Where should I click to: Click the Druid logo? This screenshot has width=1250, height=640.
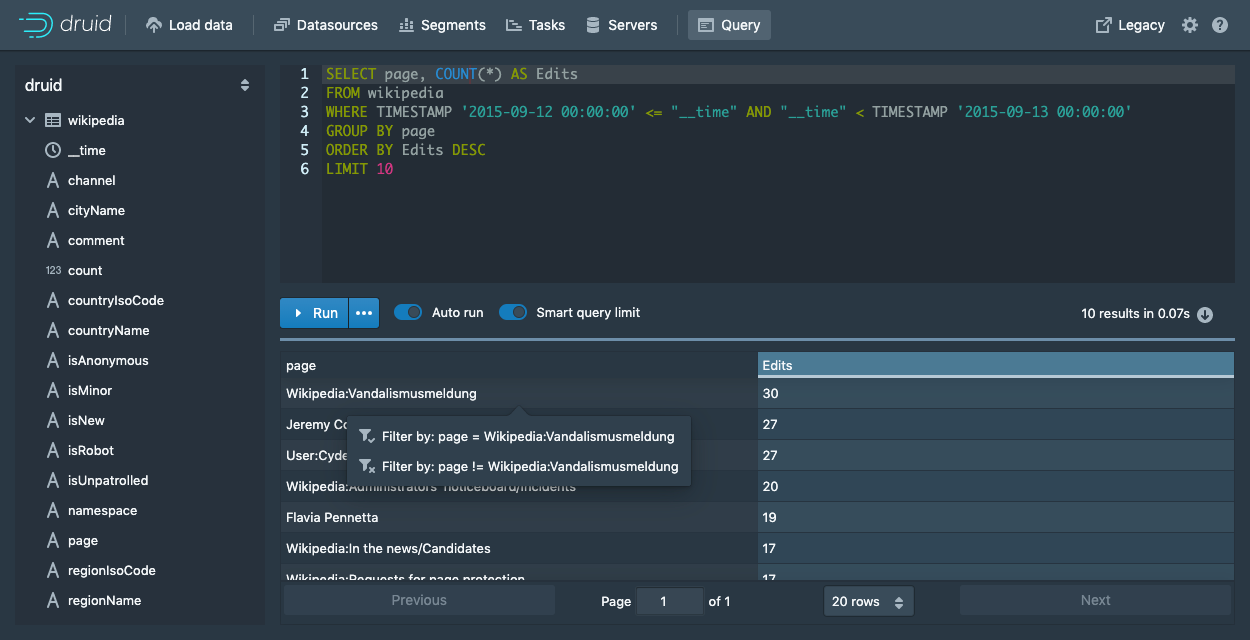click(66, 25)
